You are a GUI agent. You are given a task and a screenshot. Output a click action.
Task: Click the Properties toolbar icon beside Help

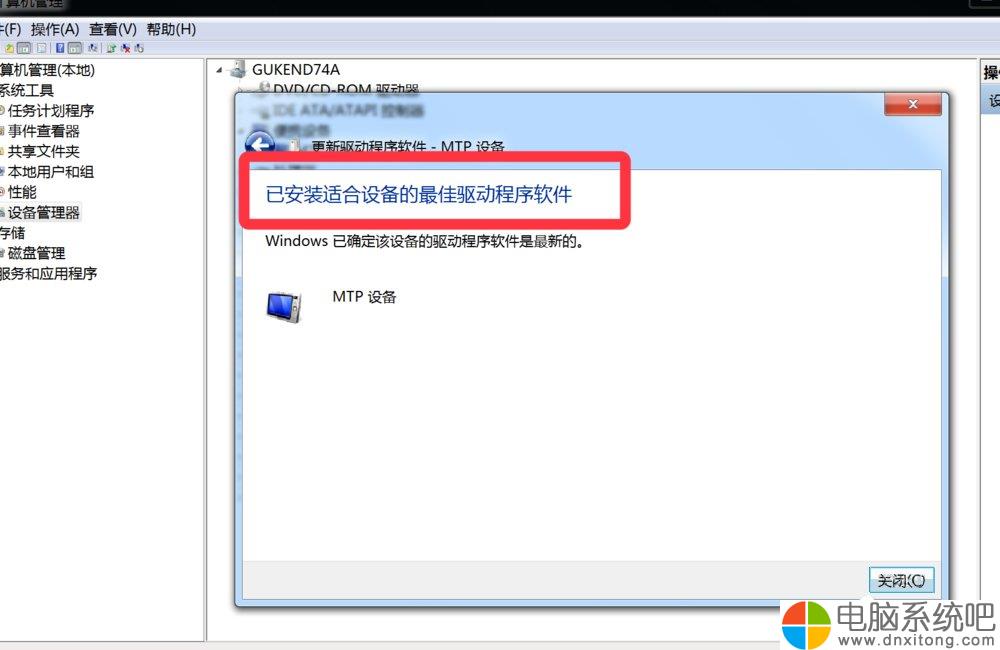41,48
